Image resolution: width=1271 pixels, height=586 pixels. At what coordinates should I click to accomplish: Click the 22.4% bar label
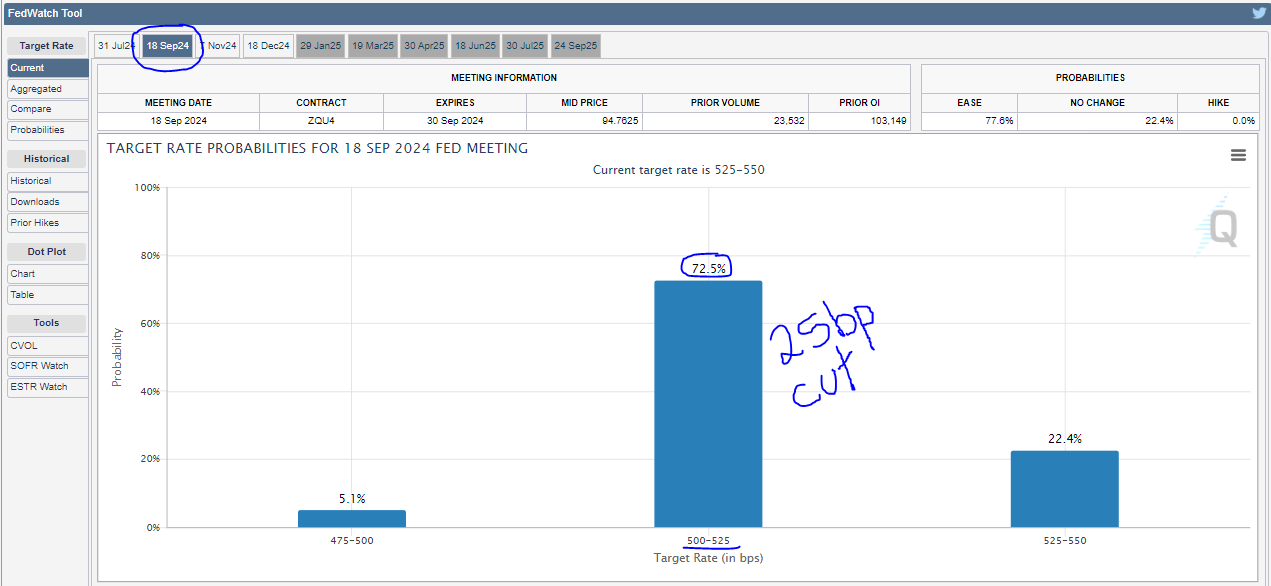coord(1065,439)
